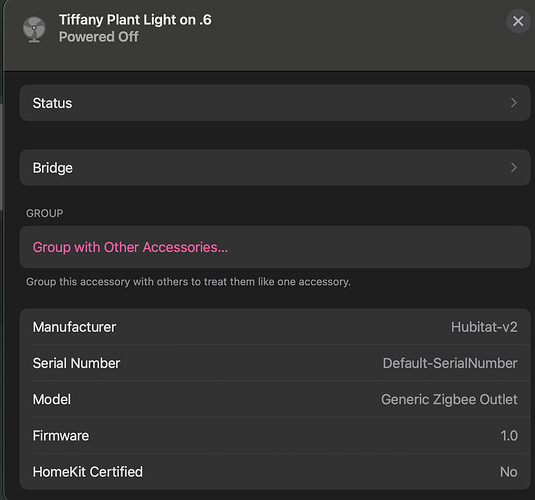Click the Powered Off status text
Image resolution: width=535 pixels, height=500 pixels.
tap(99, 37)
